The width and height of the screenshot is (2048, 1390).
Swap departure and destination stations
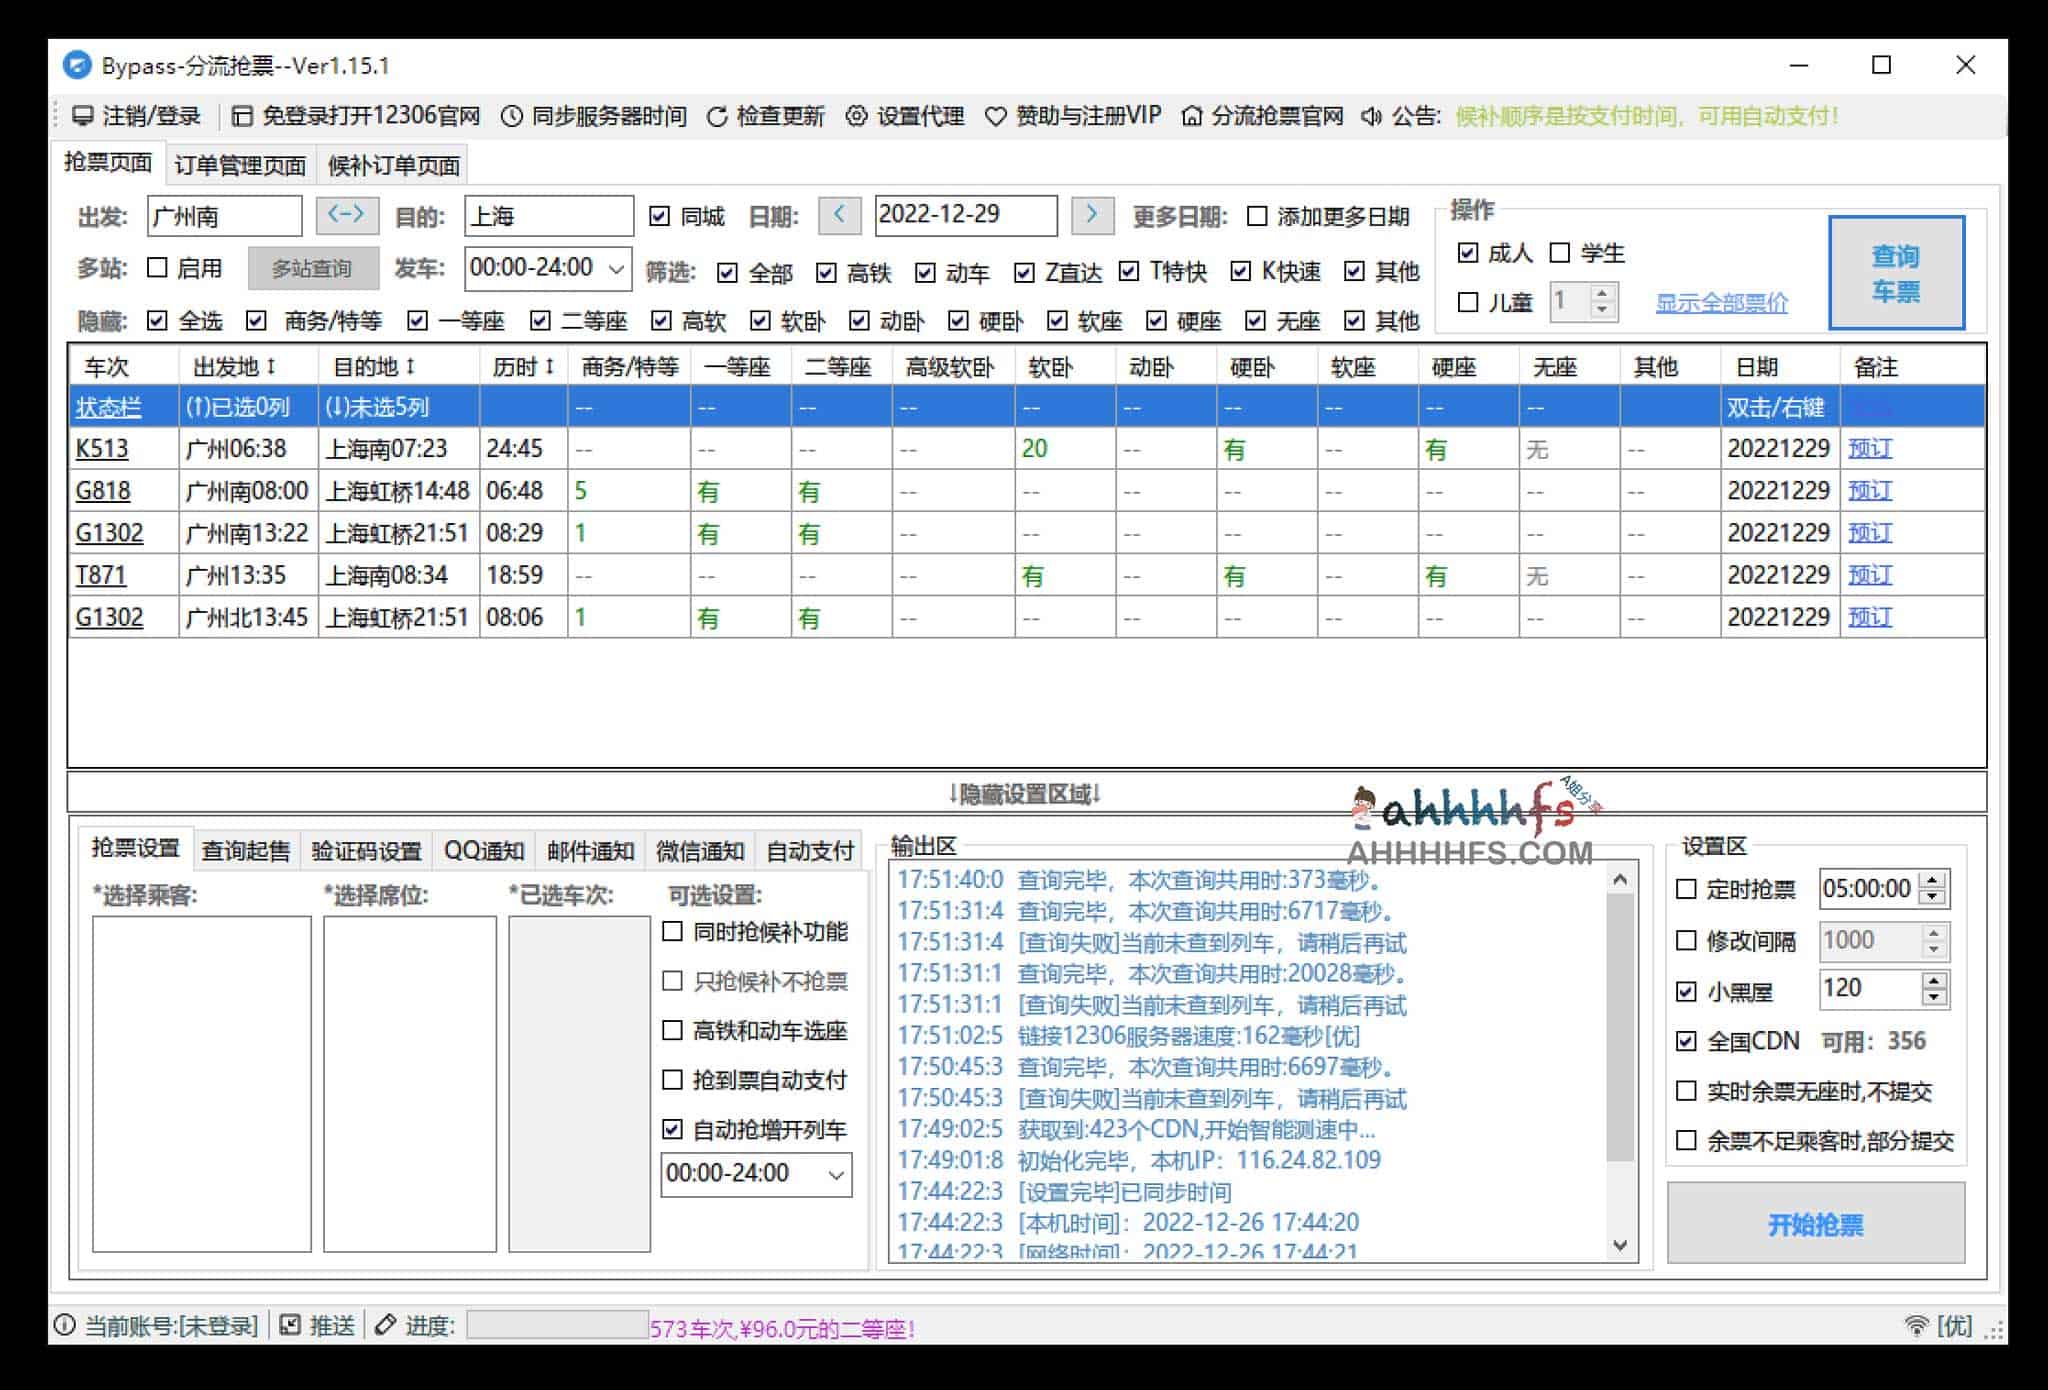(x=347, y=215)
